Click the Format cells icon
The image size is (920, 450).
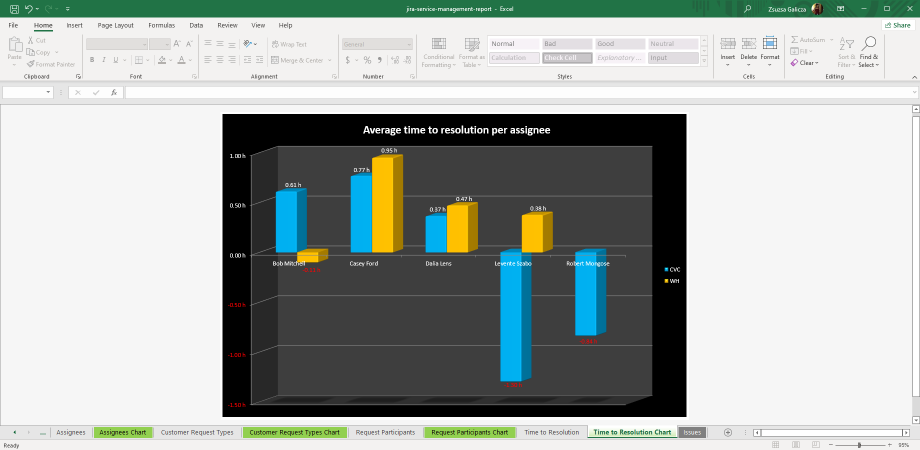(770, 44)
